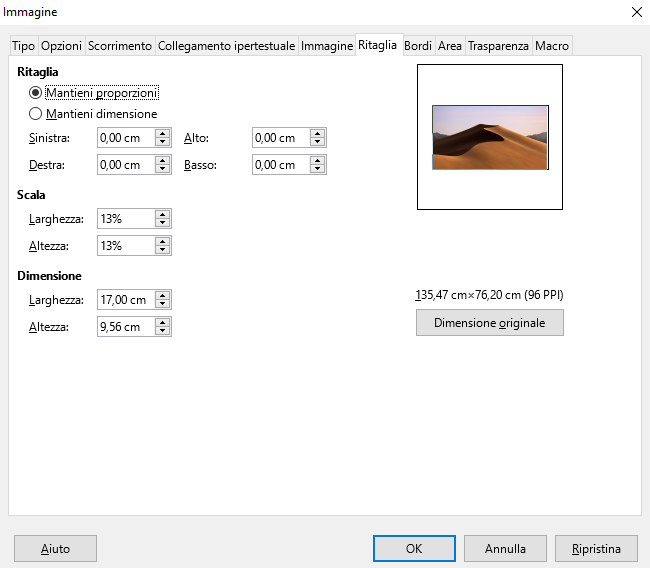
Task: Decrease the Dimensione Larghezza value
Action: (162, 304)
